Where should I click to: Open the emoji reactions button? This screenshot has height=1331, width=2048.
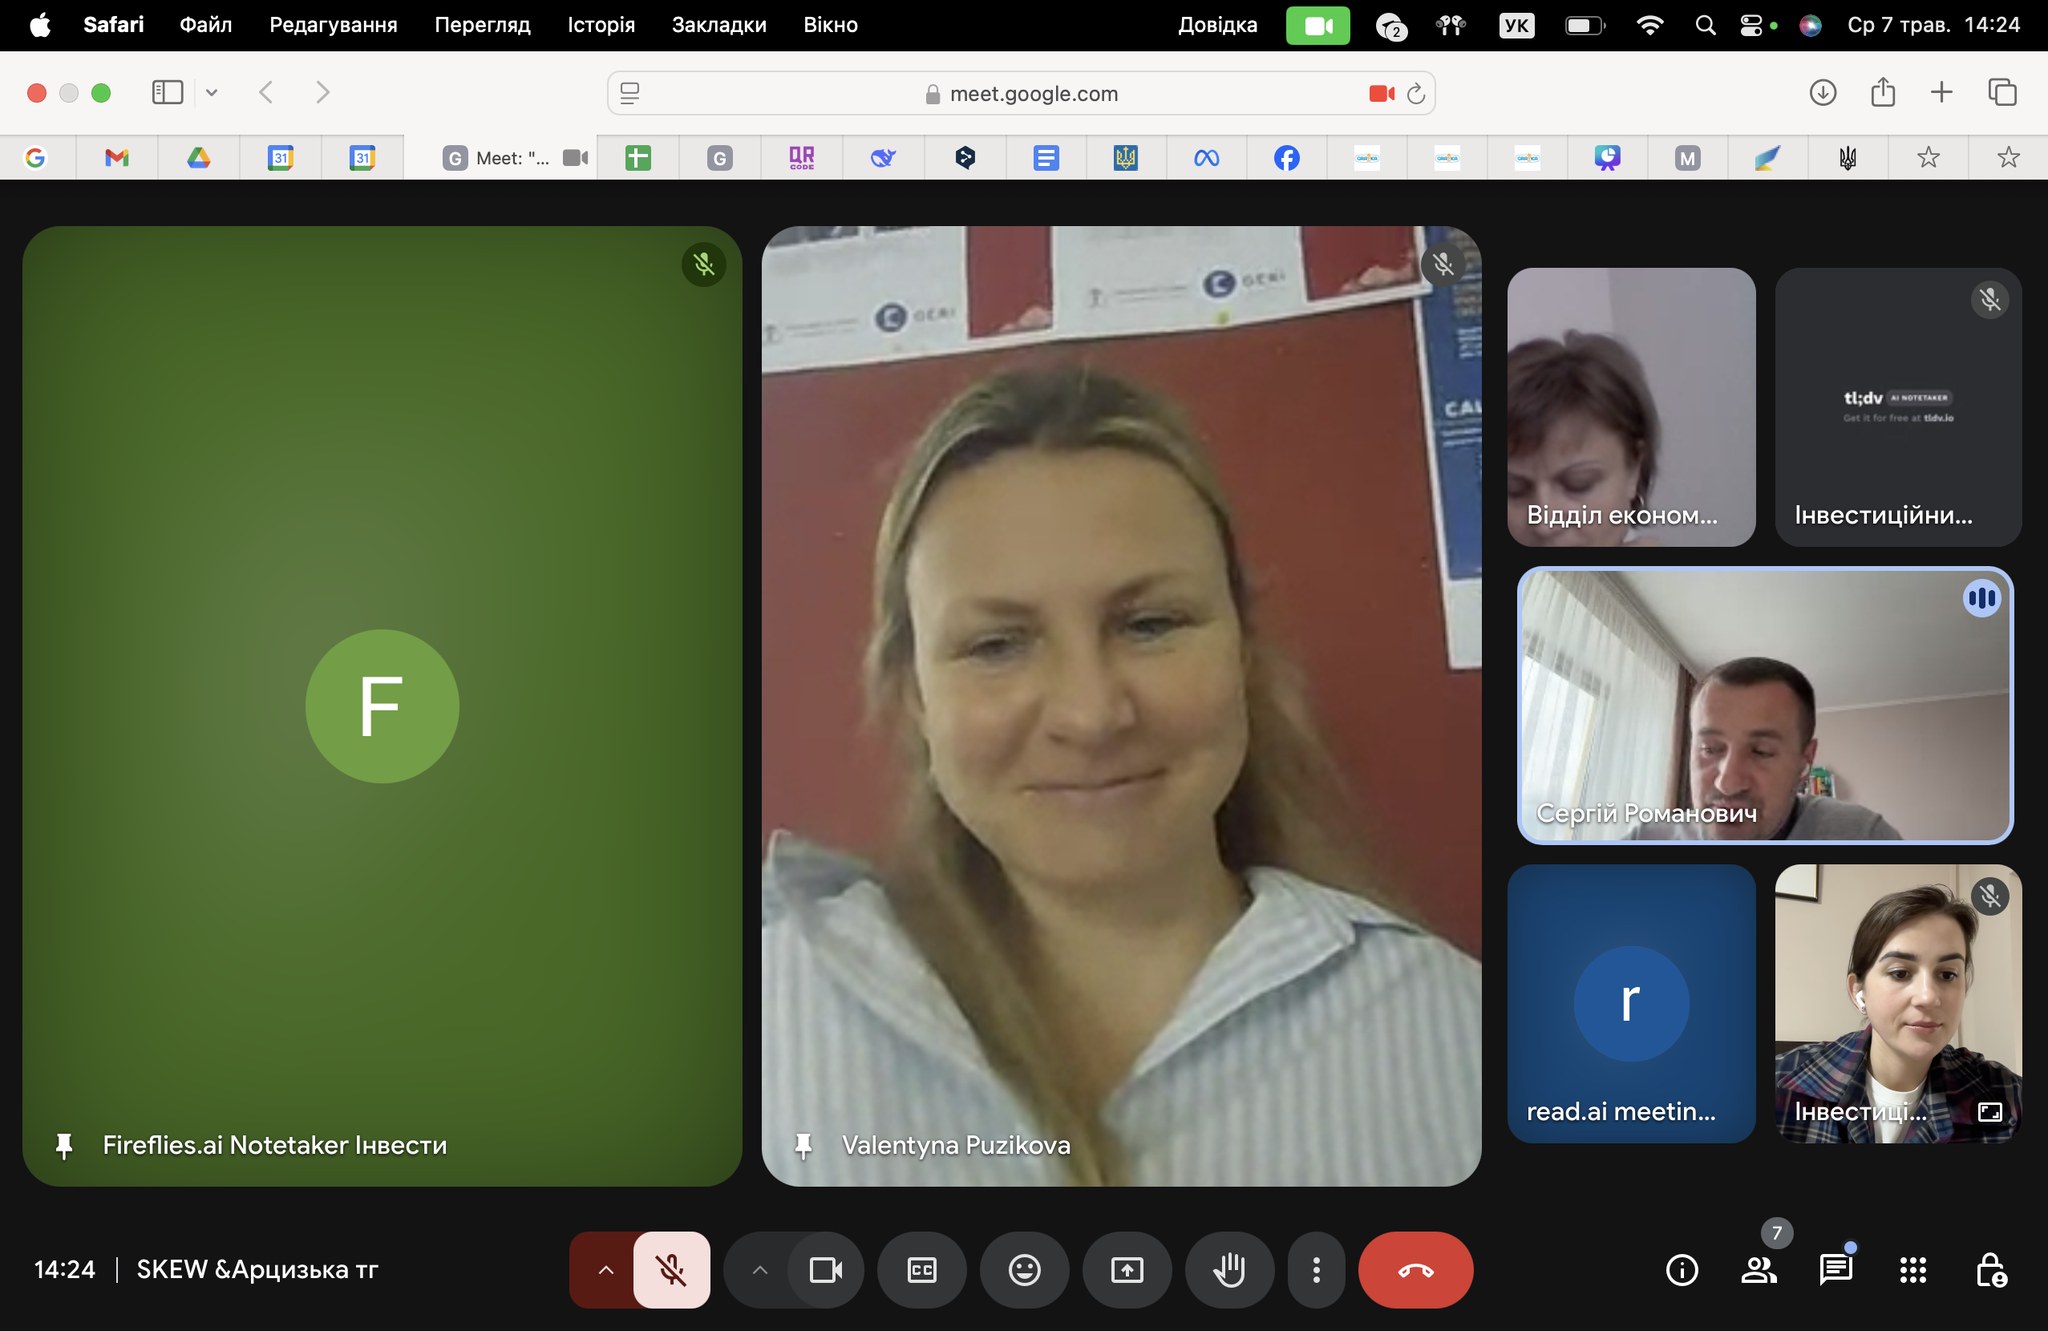[x=1024, y=1270]
